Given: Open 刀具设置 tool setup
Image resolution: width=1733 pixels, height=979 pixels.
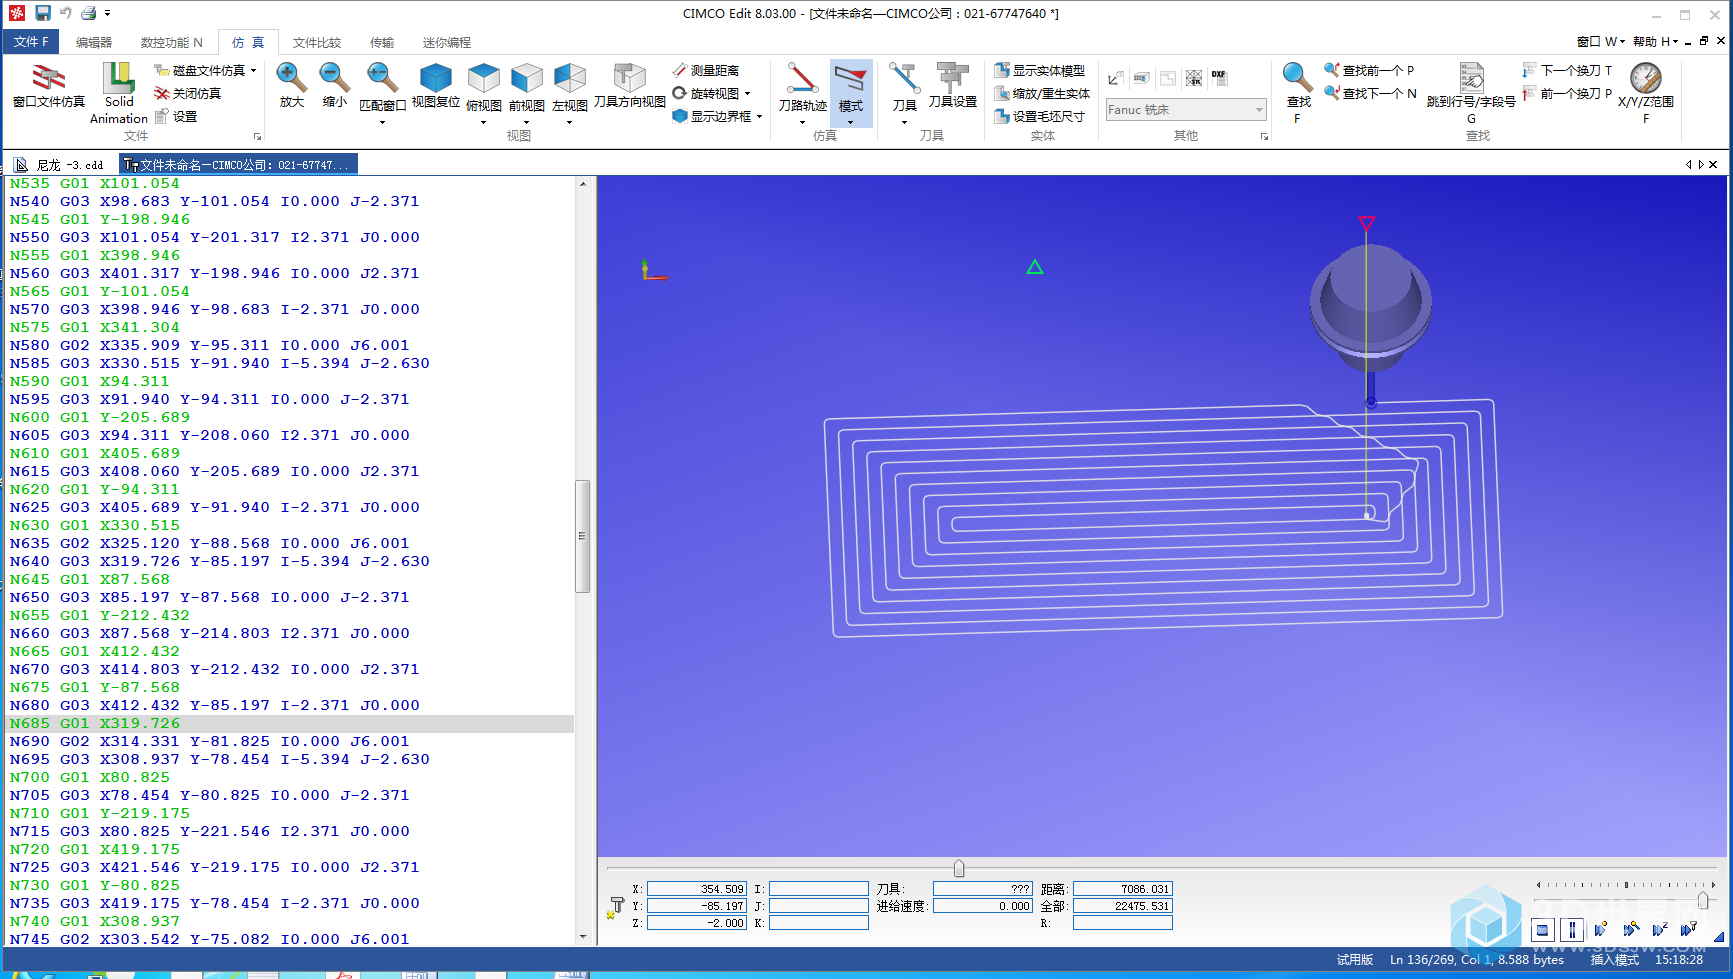Looking at the screenshot, I should point(952,86).
